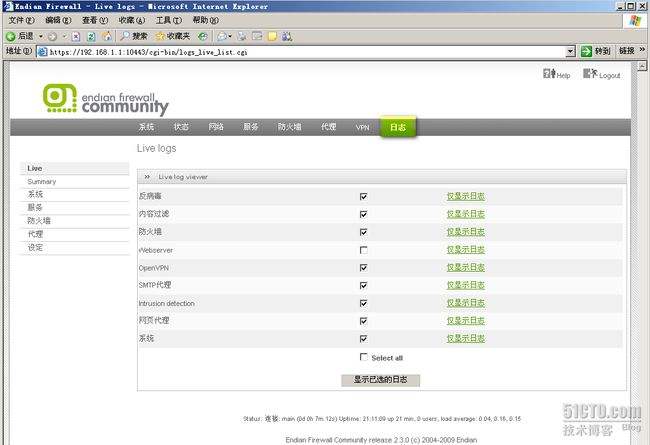
Task: Uncheck the 反病毒 log checkbox
Action: [x=364, y=197]
